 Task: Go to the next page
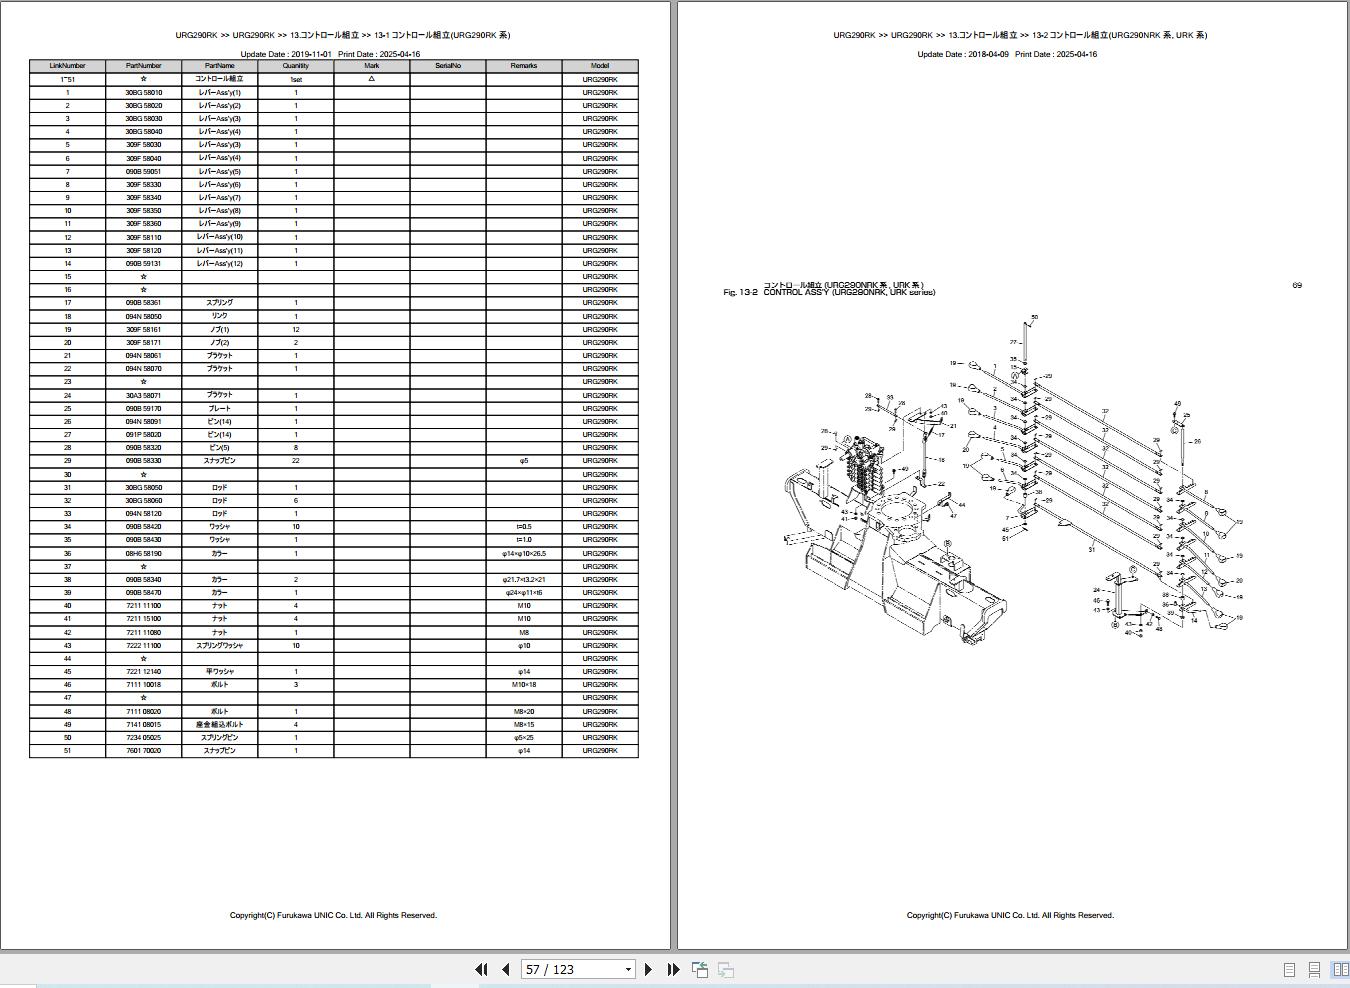[x=648, y=969]
